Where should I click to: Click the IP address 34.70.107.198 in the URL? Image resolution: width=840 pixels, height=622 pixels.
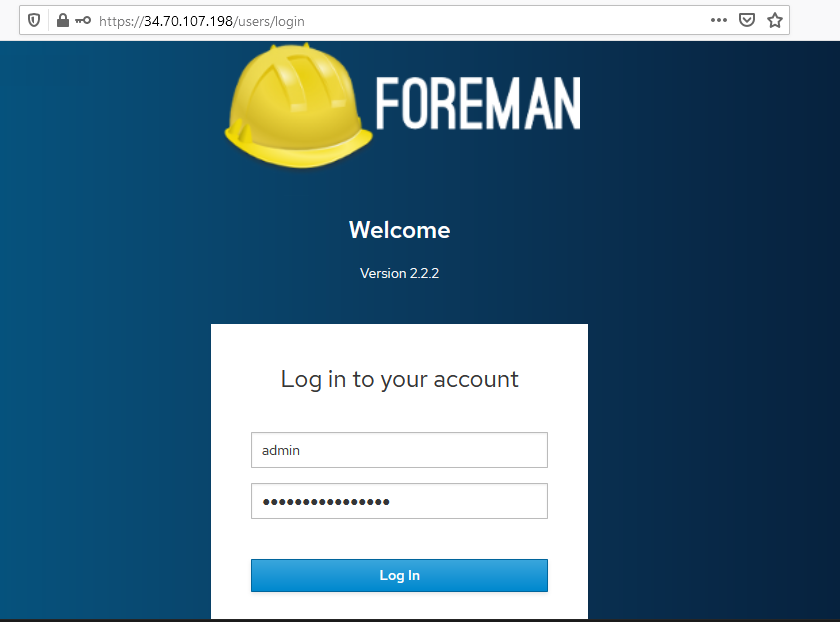click(189, 21)
